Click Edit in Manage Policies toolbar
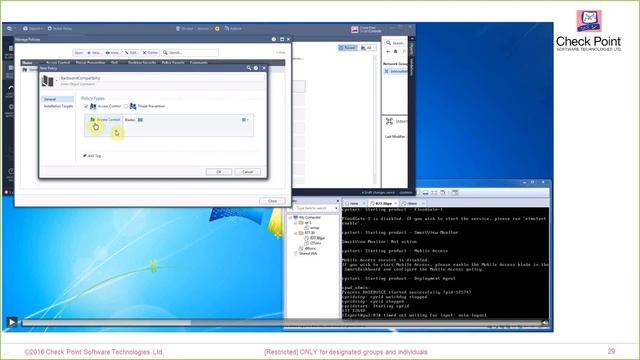 [x=131, y=53]
